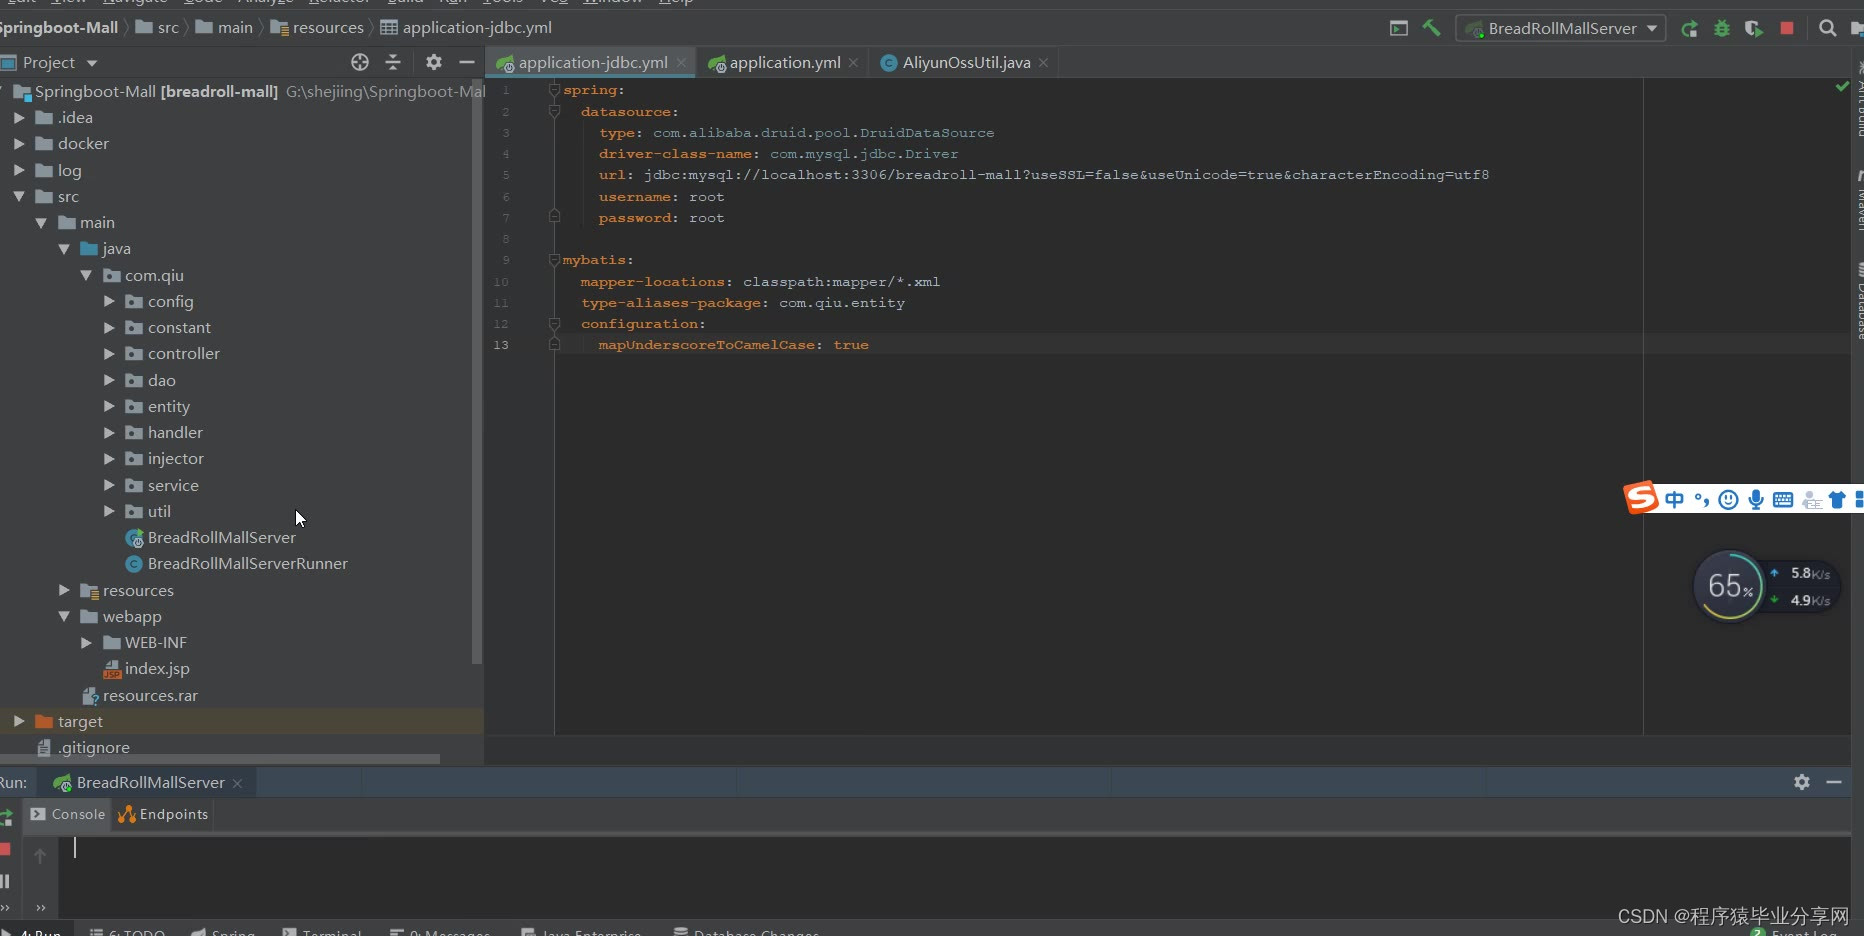This screenshot has width=1864, height=936.
Task: Expand the .idea folder
Action: pyautogui.click(x=18, y=117)
